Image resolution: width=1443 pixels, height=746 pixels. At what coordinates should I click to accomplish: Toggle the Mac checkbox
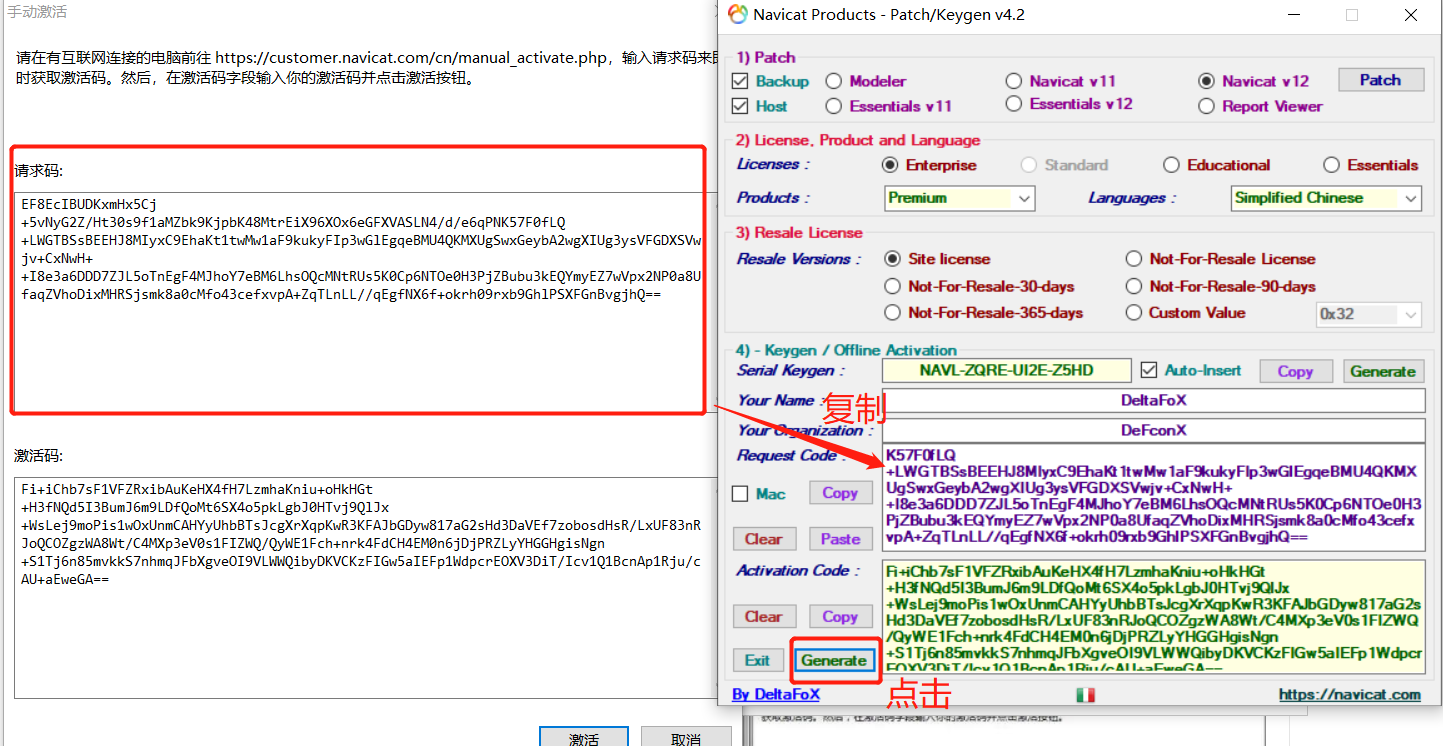click(740, 493)
